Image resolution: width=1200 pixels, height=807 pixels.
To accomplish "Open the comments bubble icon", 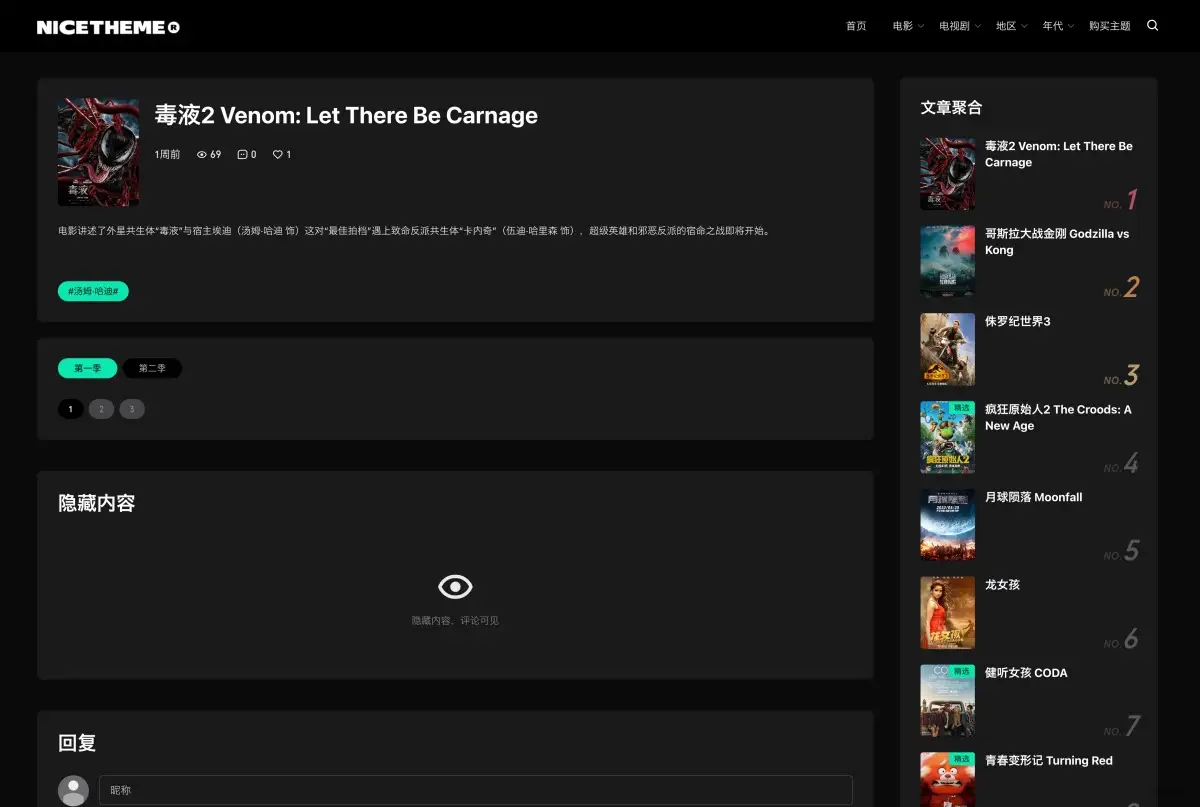I will point(240,154).
